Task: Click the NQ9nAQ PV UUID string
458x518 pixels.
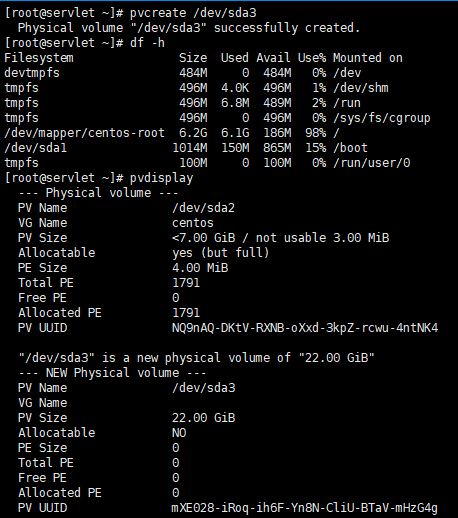Action: 305,328
